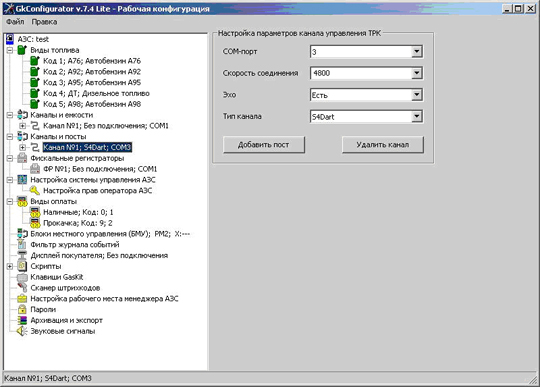Click the Удалить канал button
Screen dimensions: 540x387
click(383, 145)
